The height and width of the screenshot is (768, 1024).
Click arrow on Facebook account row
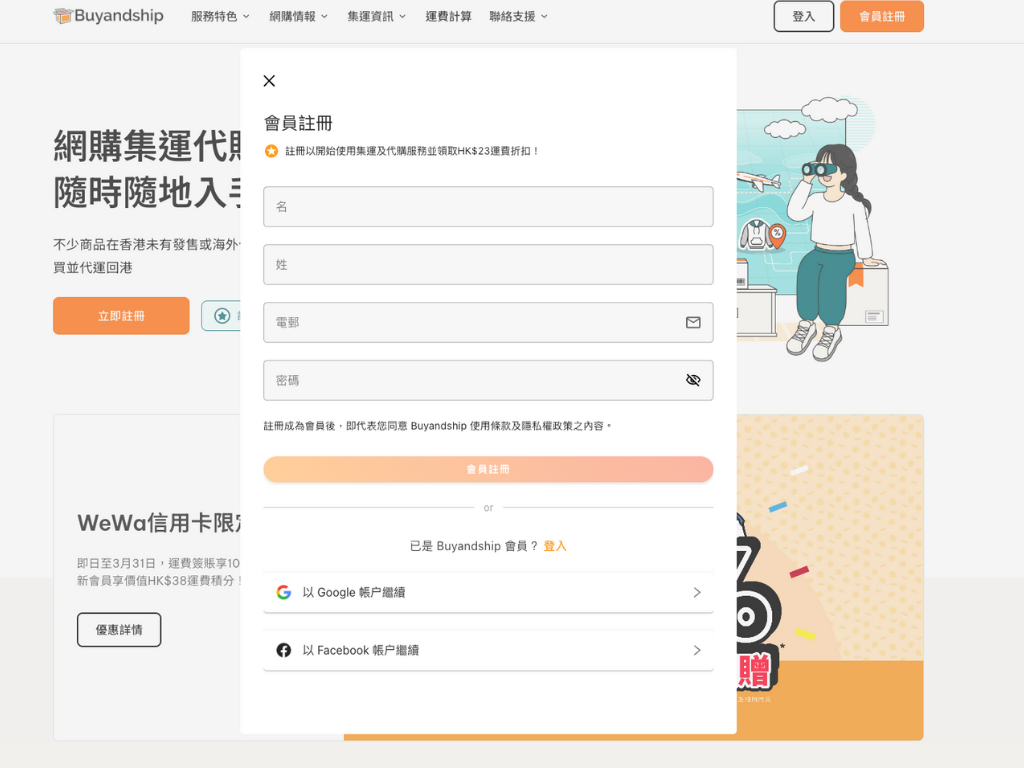click(x=697, y=650)
